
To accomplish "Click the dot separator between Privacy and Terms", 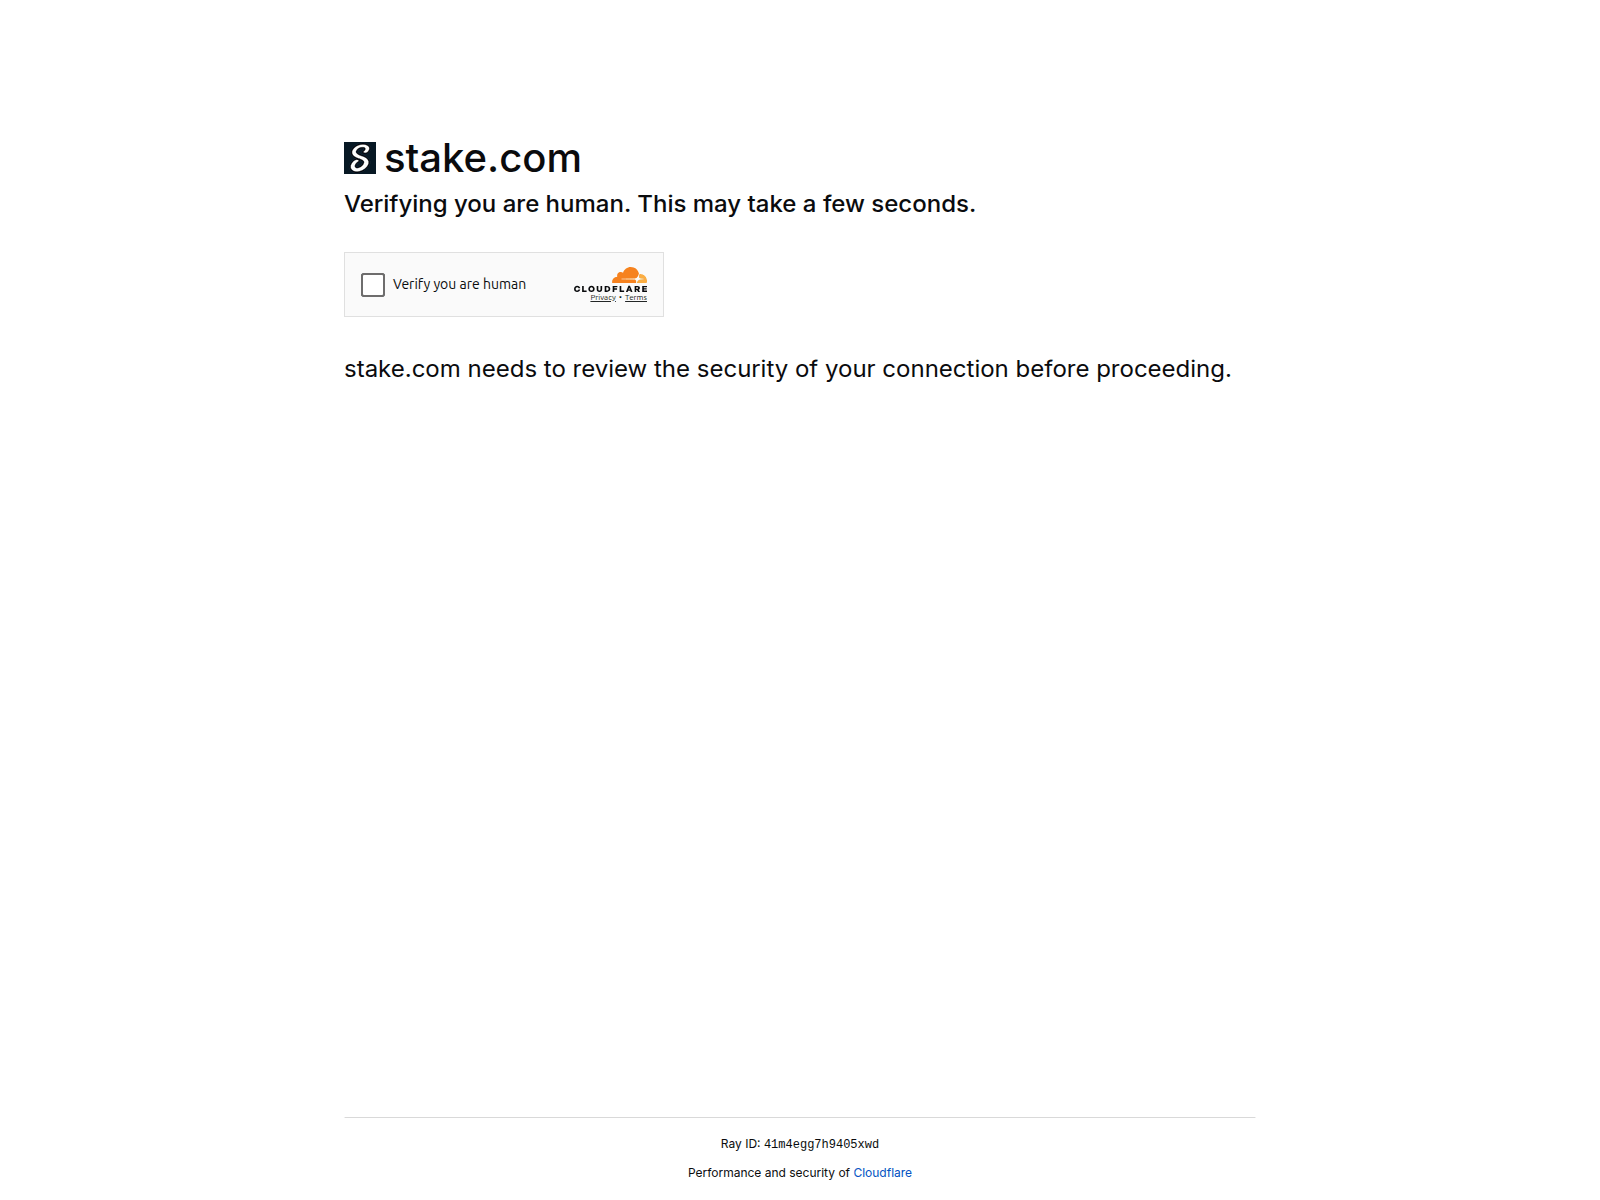I will [621, 298].
